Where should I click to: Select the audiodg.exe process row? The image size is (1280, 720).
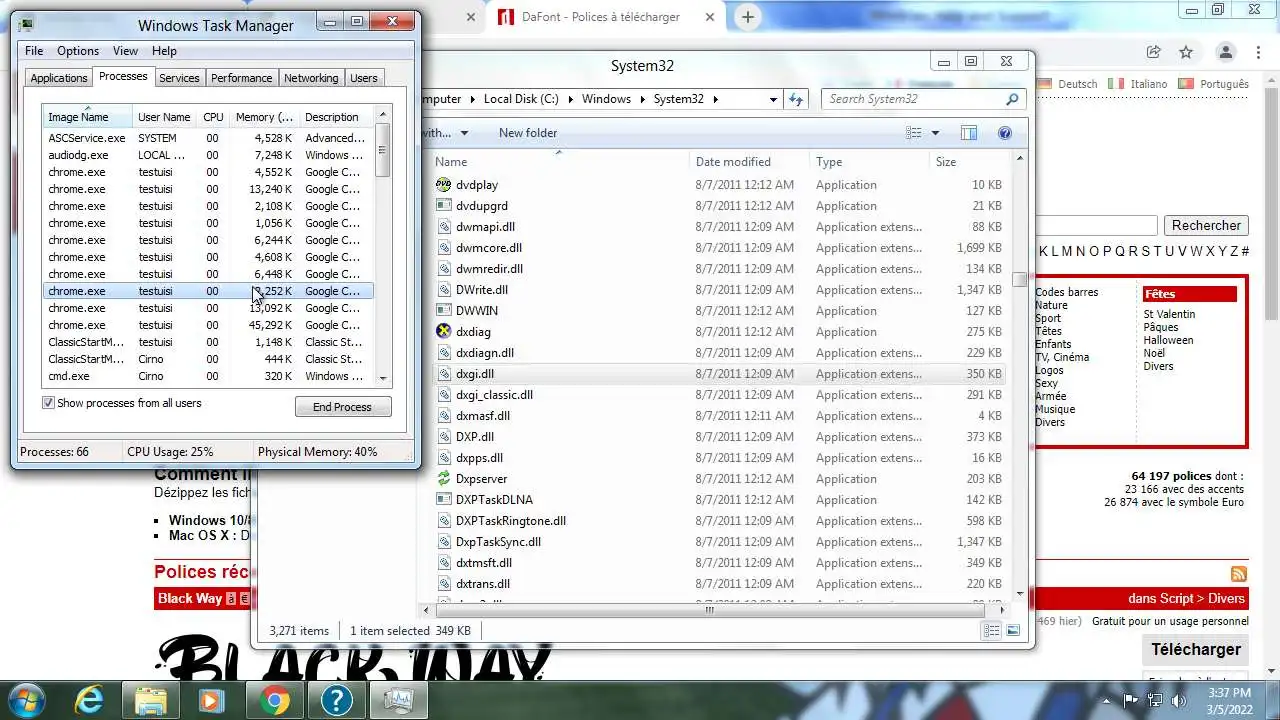(208, 155)
